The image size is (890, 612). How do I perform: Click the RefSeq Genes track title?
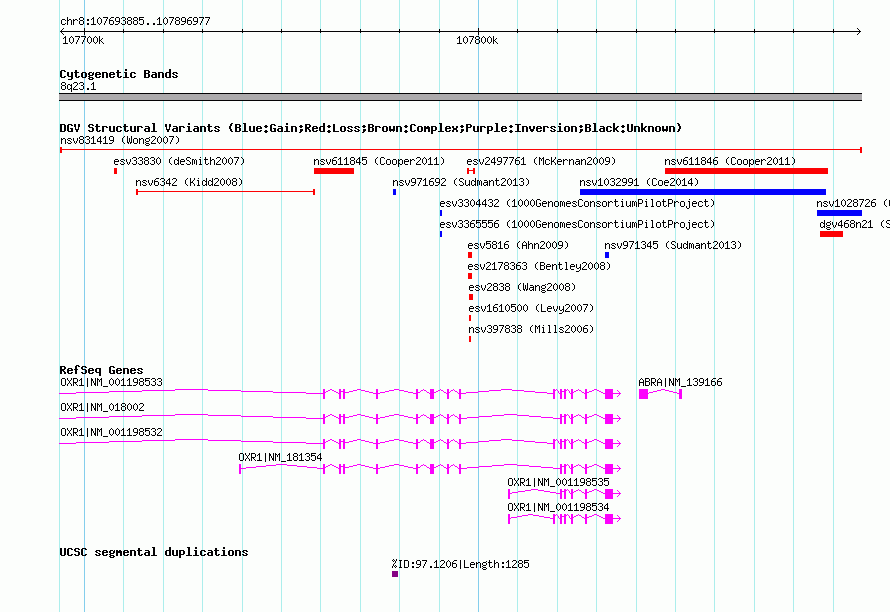[101, 370]
